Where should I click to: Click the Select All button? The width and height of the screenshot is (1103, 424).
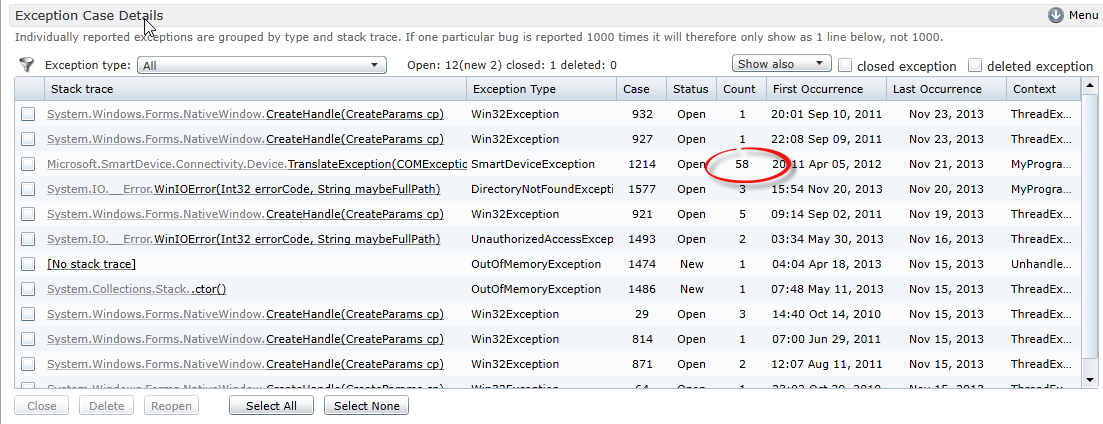pos(272,406)
